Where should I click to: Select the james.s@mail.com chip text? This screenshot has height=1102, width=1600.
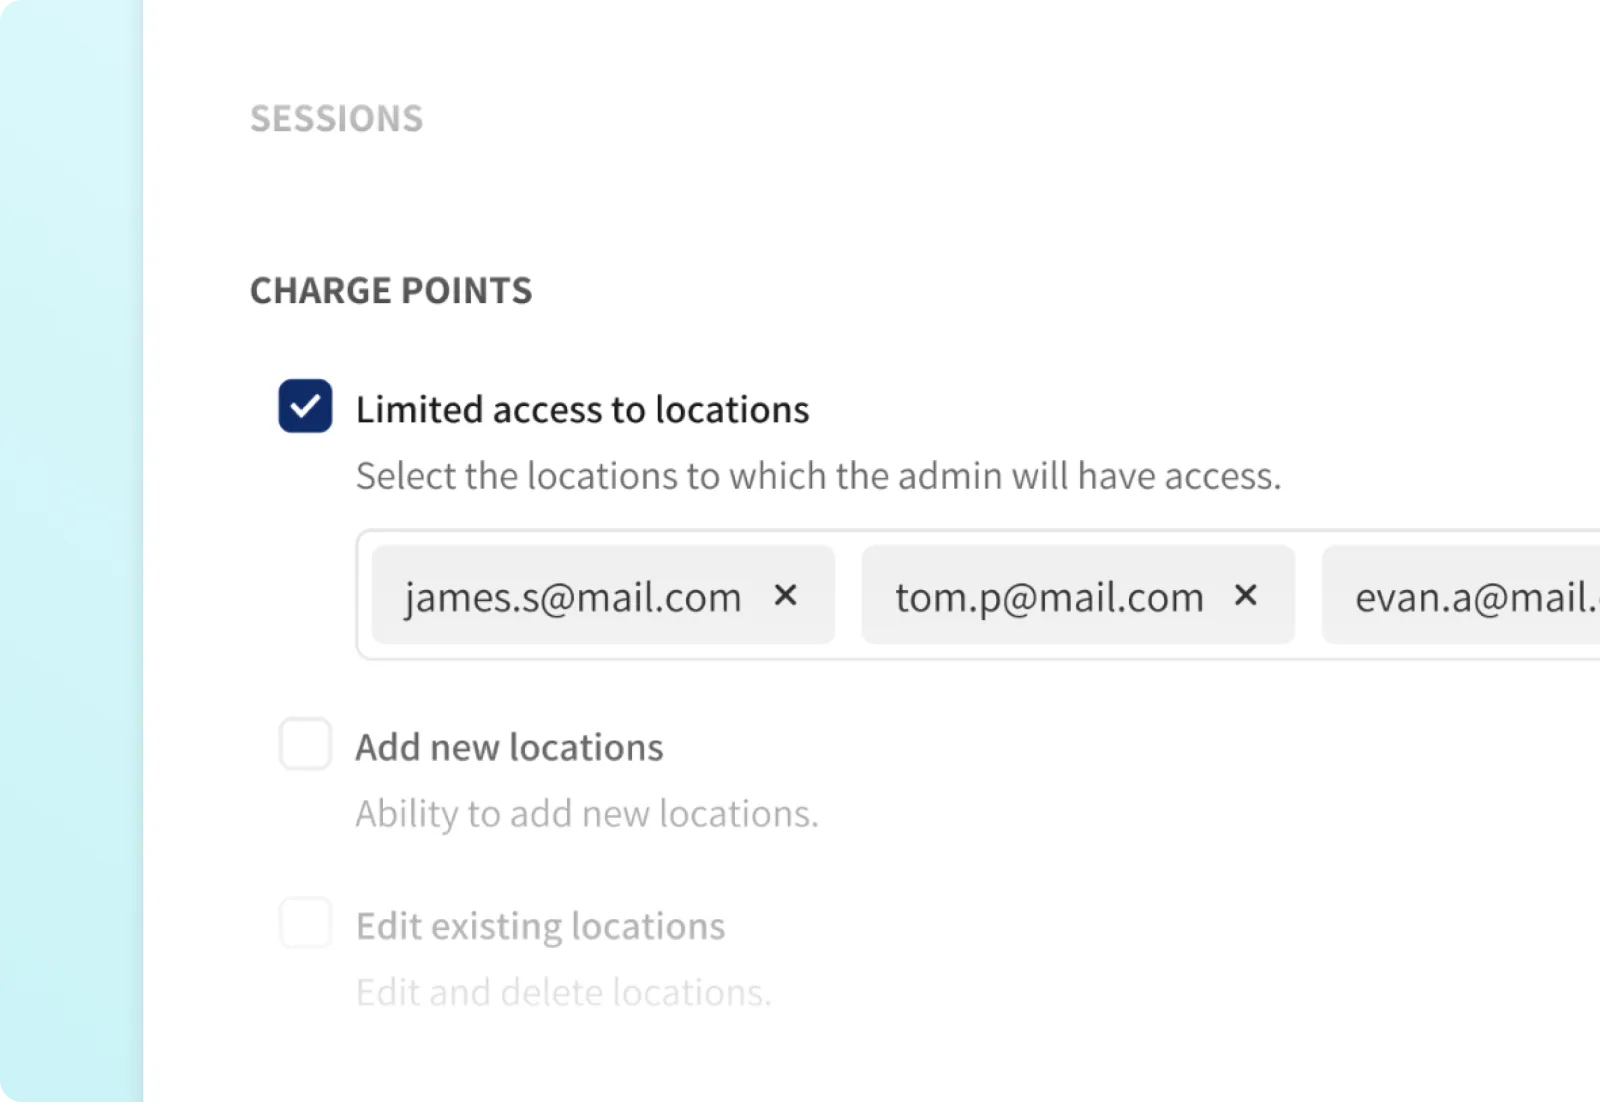click(573, 598)
